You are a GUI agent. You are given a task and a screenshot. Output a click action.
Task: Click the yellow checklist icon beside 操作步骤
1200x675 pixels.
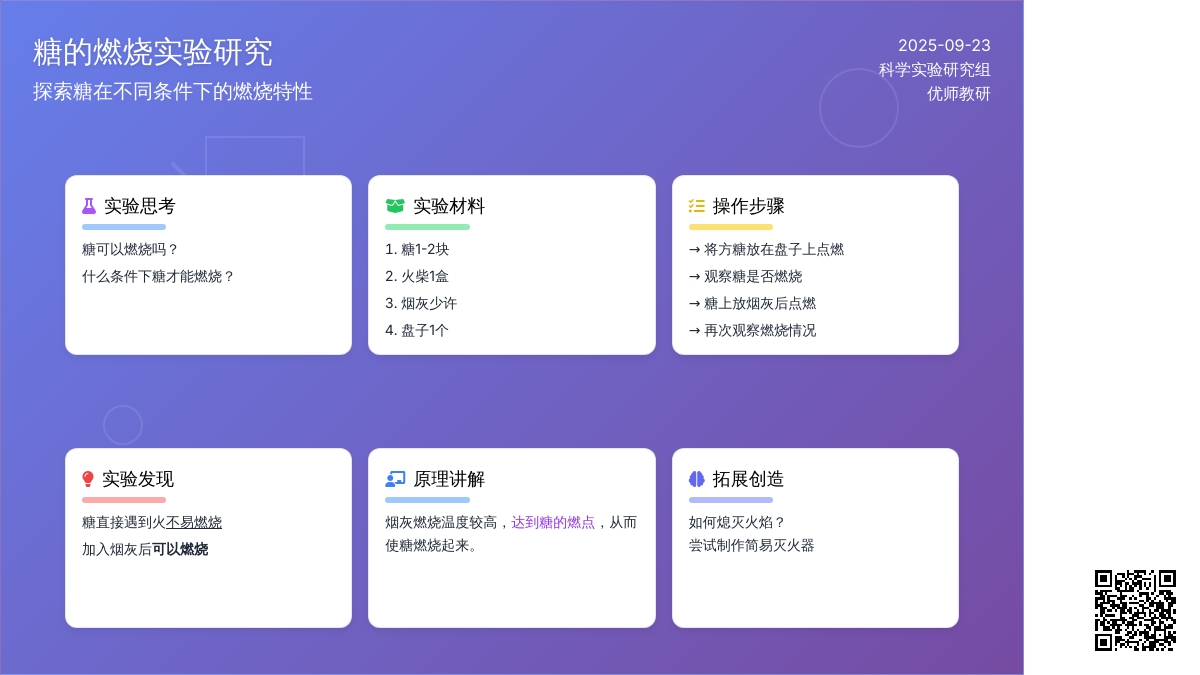point(697,206)
